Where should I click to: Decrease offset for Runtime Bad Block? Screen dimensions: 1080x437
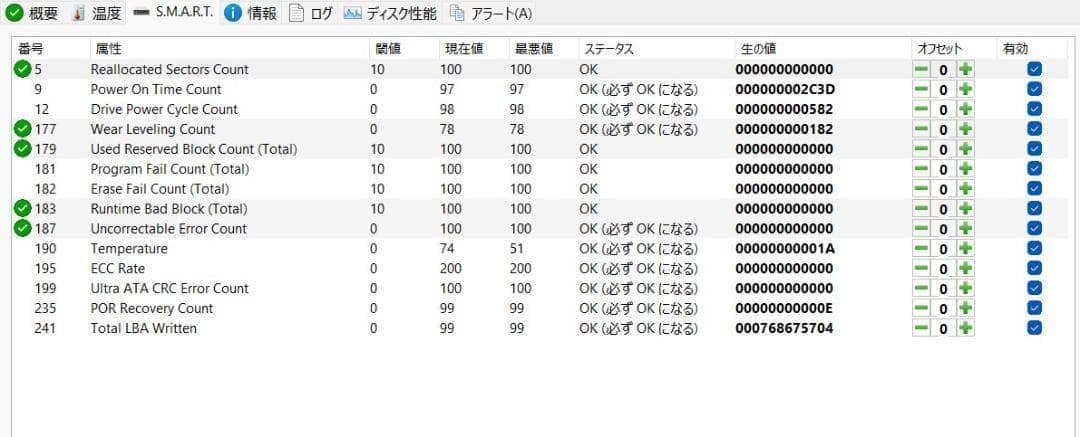tap(921, 209)
